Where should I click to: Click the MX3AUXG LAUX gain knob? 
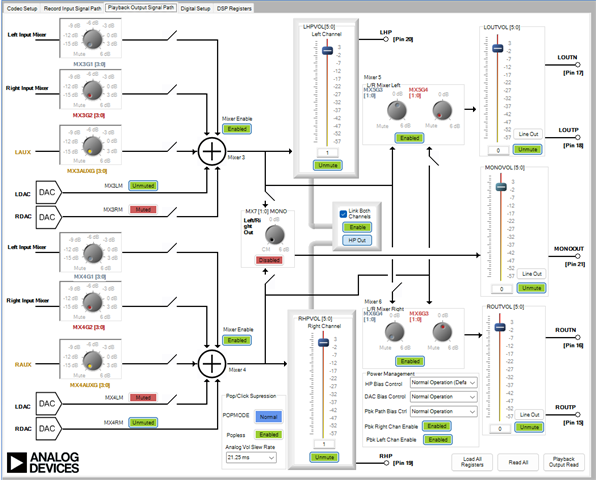pos(92,146)
